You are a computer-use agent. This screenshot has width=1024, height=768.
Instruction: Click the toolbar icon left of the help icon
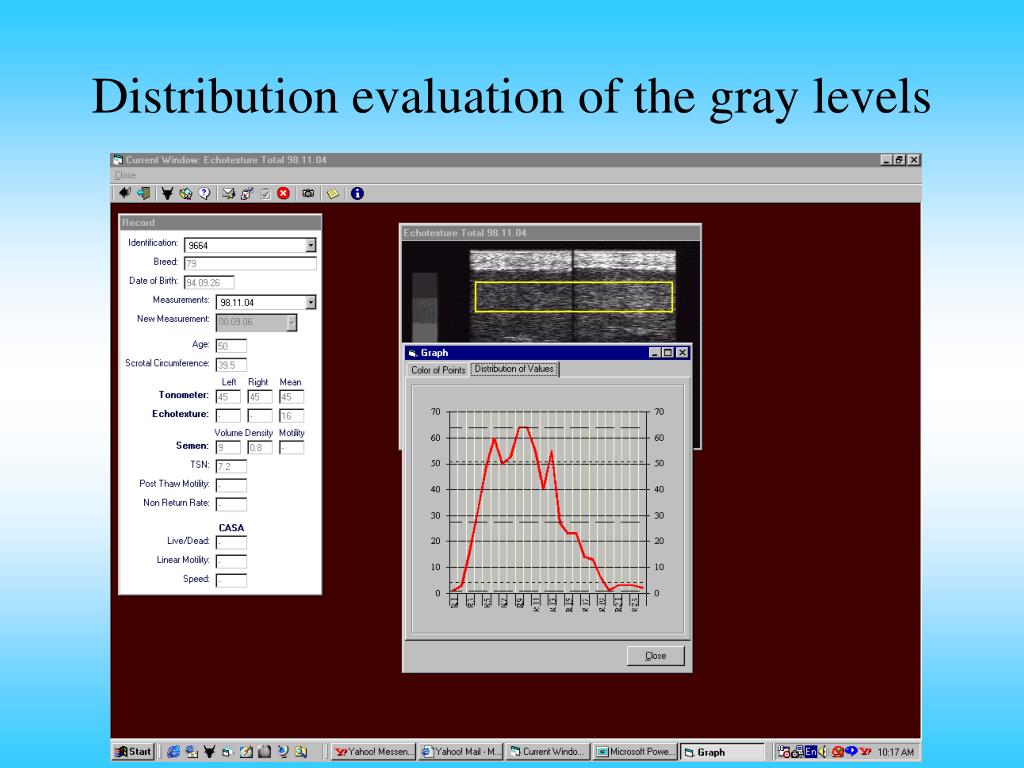click(x=185, y=193)
